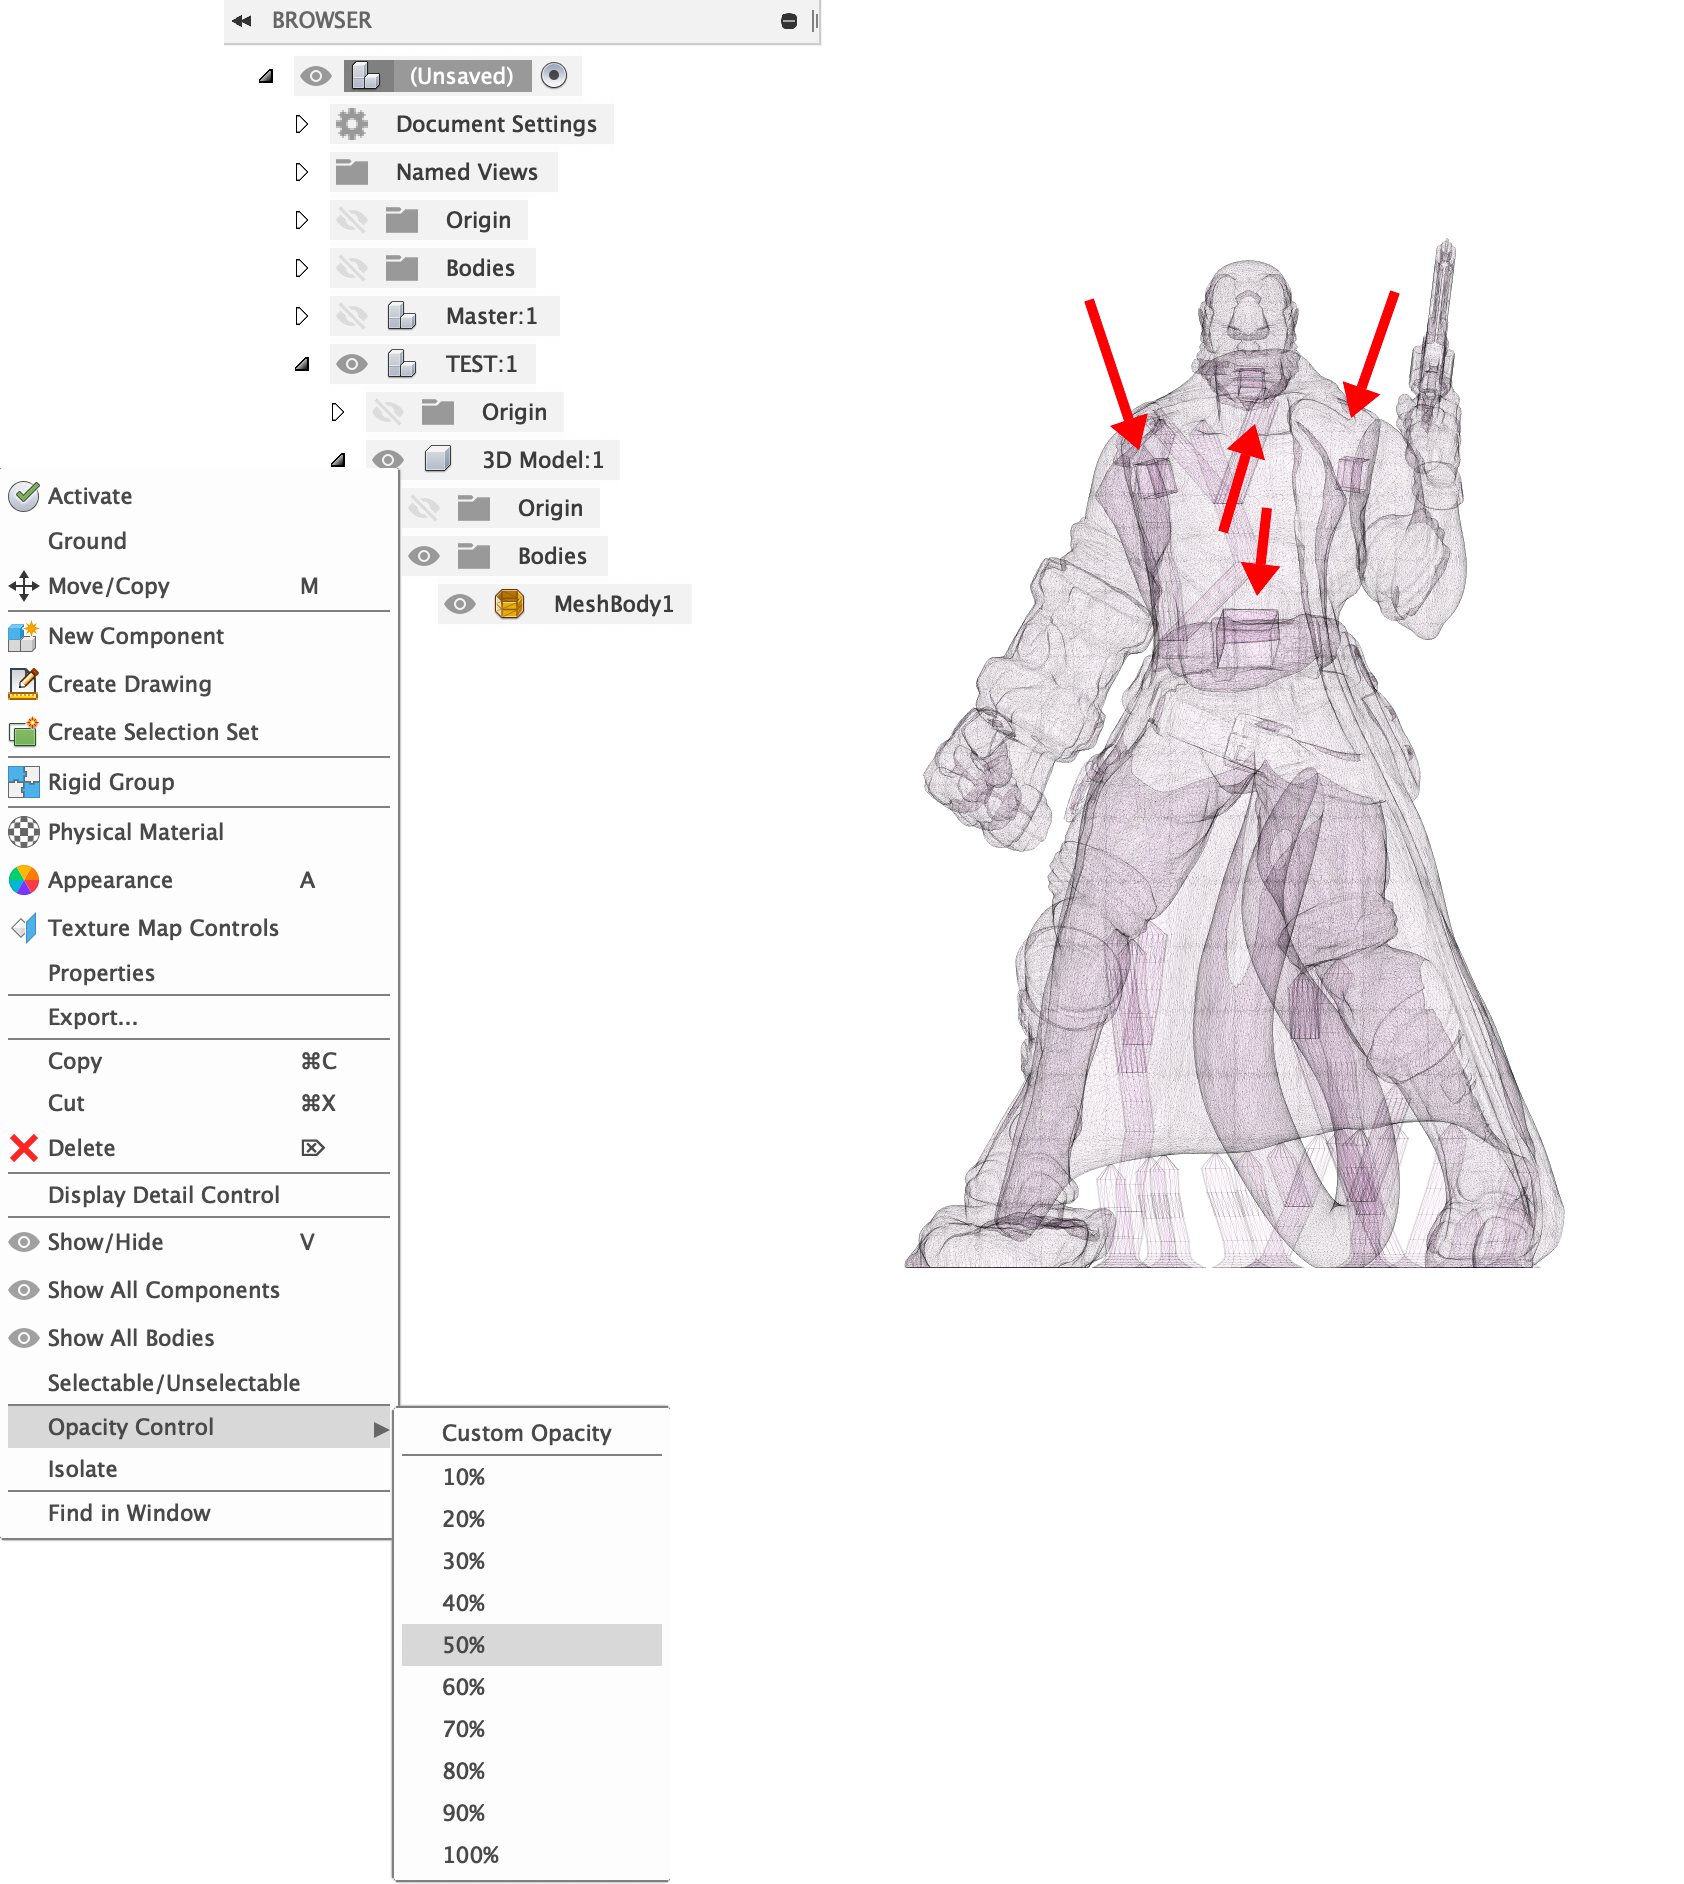1684x1884 pixels.
Task: Select Find in Window menu entry
Action: point(199,1513)
